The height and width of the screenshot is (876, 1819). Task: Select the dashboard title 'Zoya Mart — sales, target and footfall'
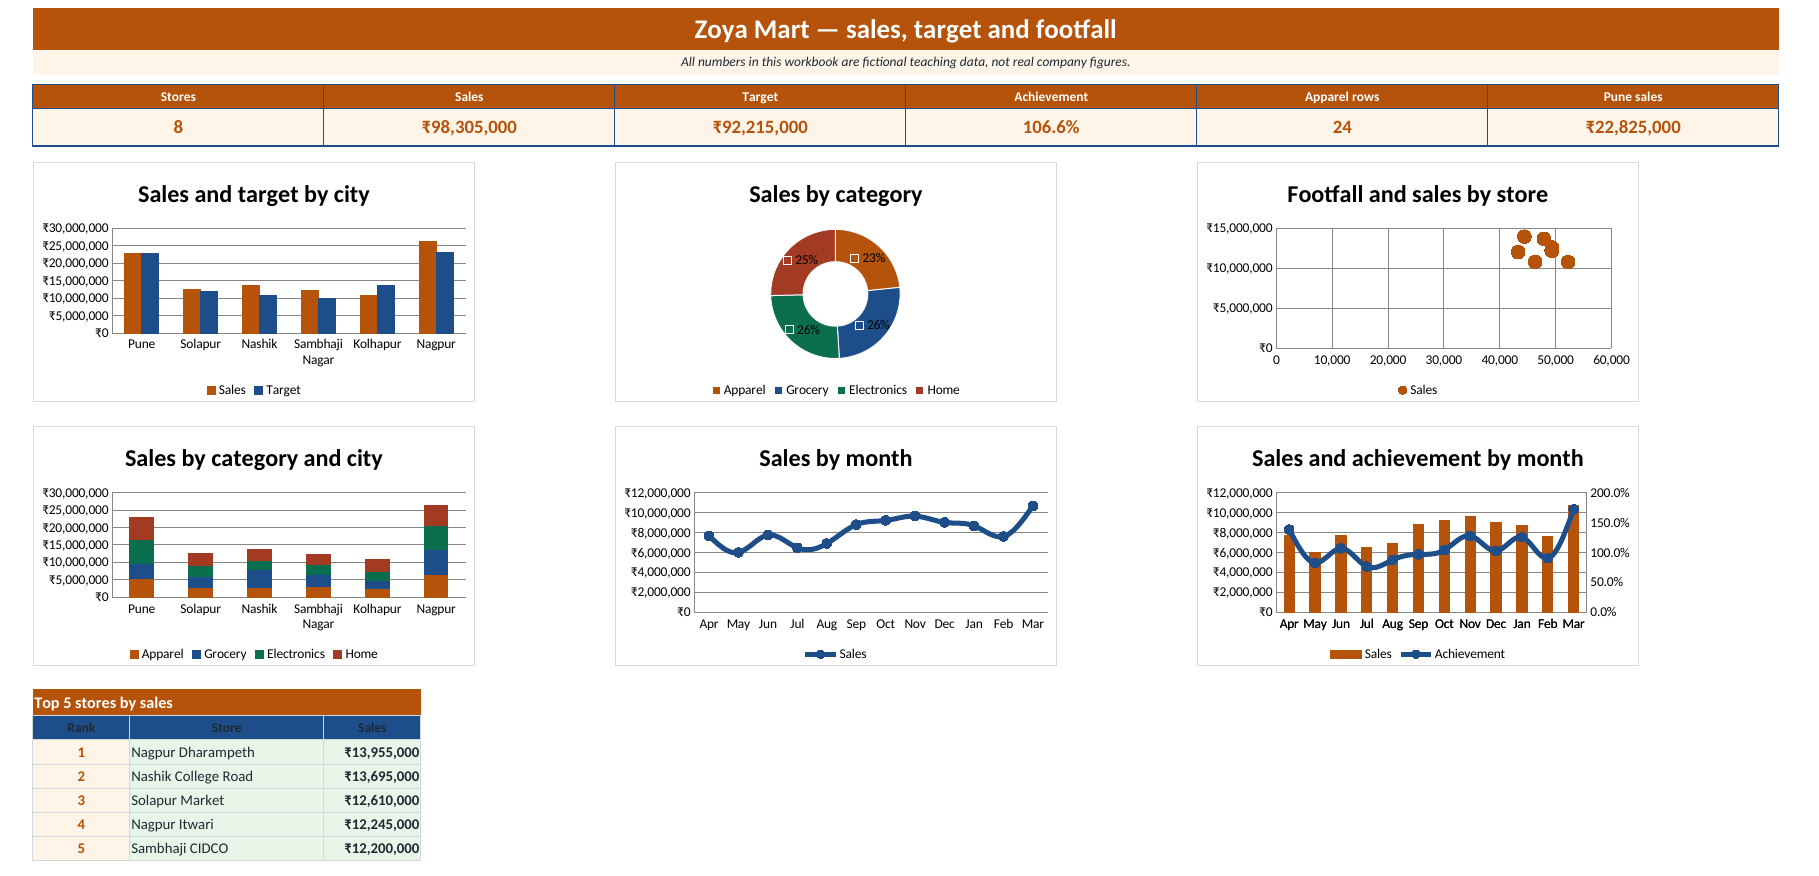(x=905, y=29)
